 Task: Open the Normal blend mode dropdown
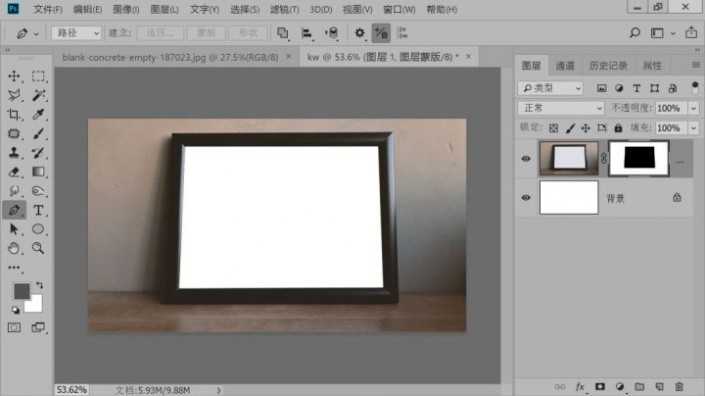tap(561, 108)
